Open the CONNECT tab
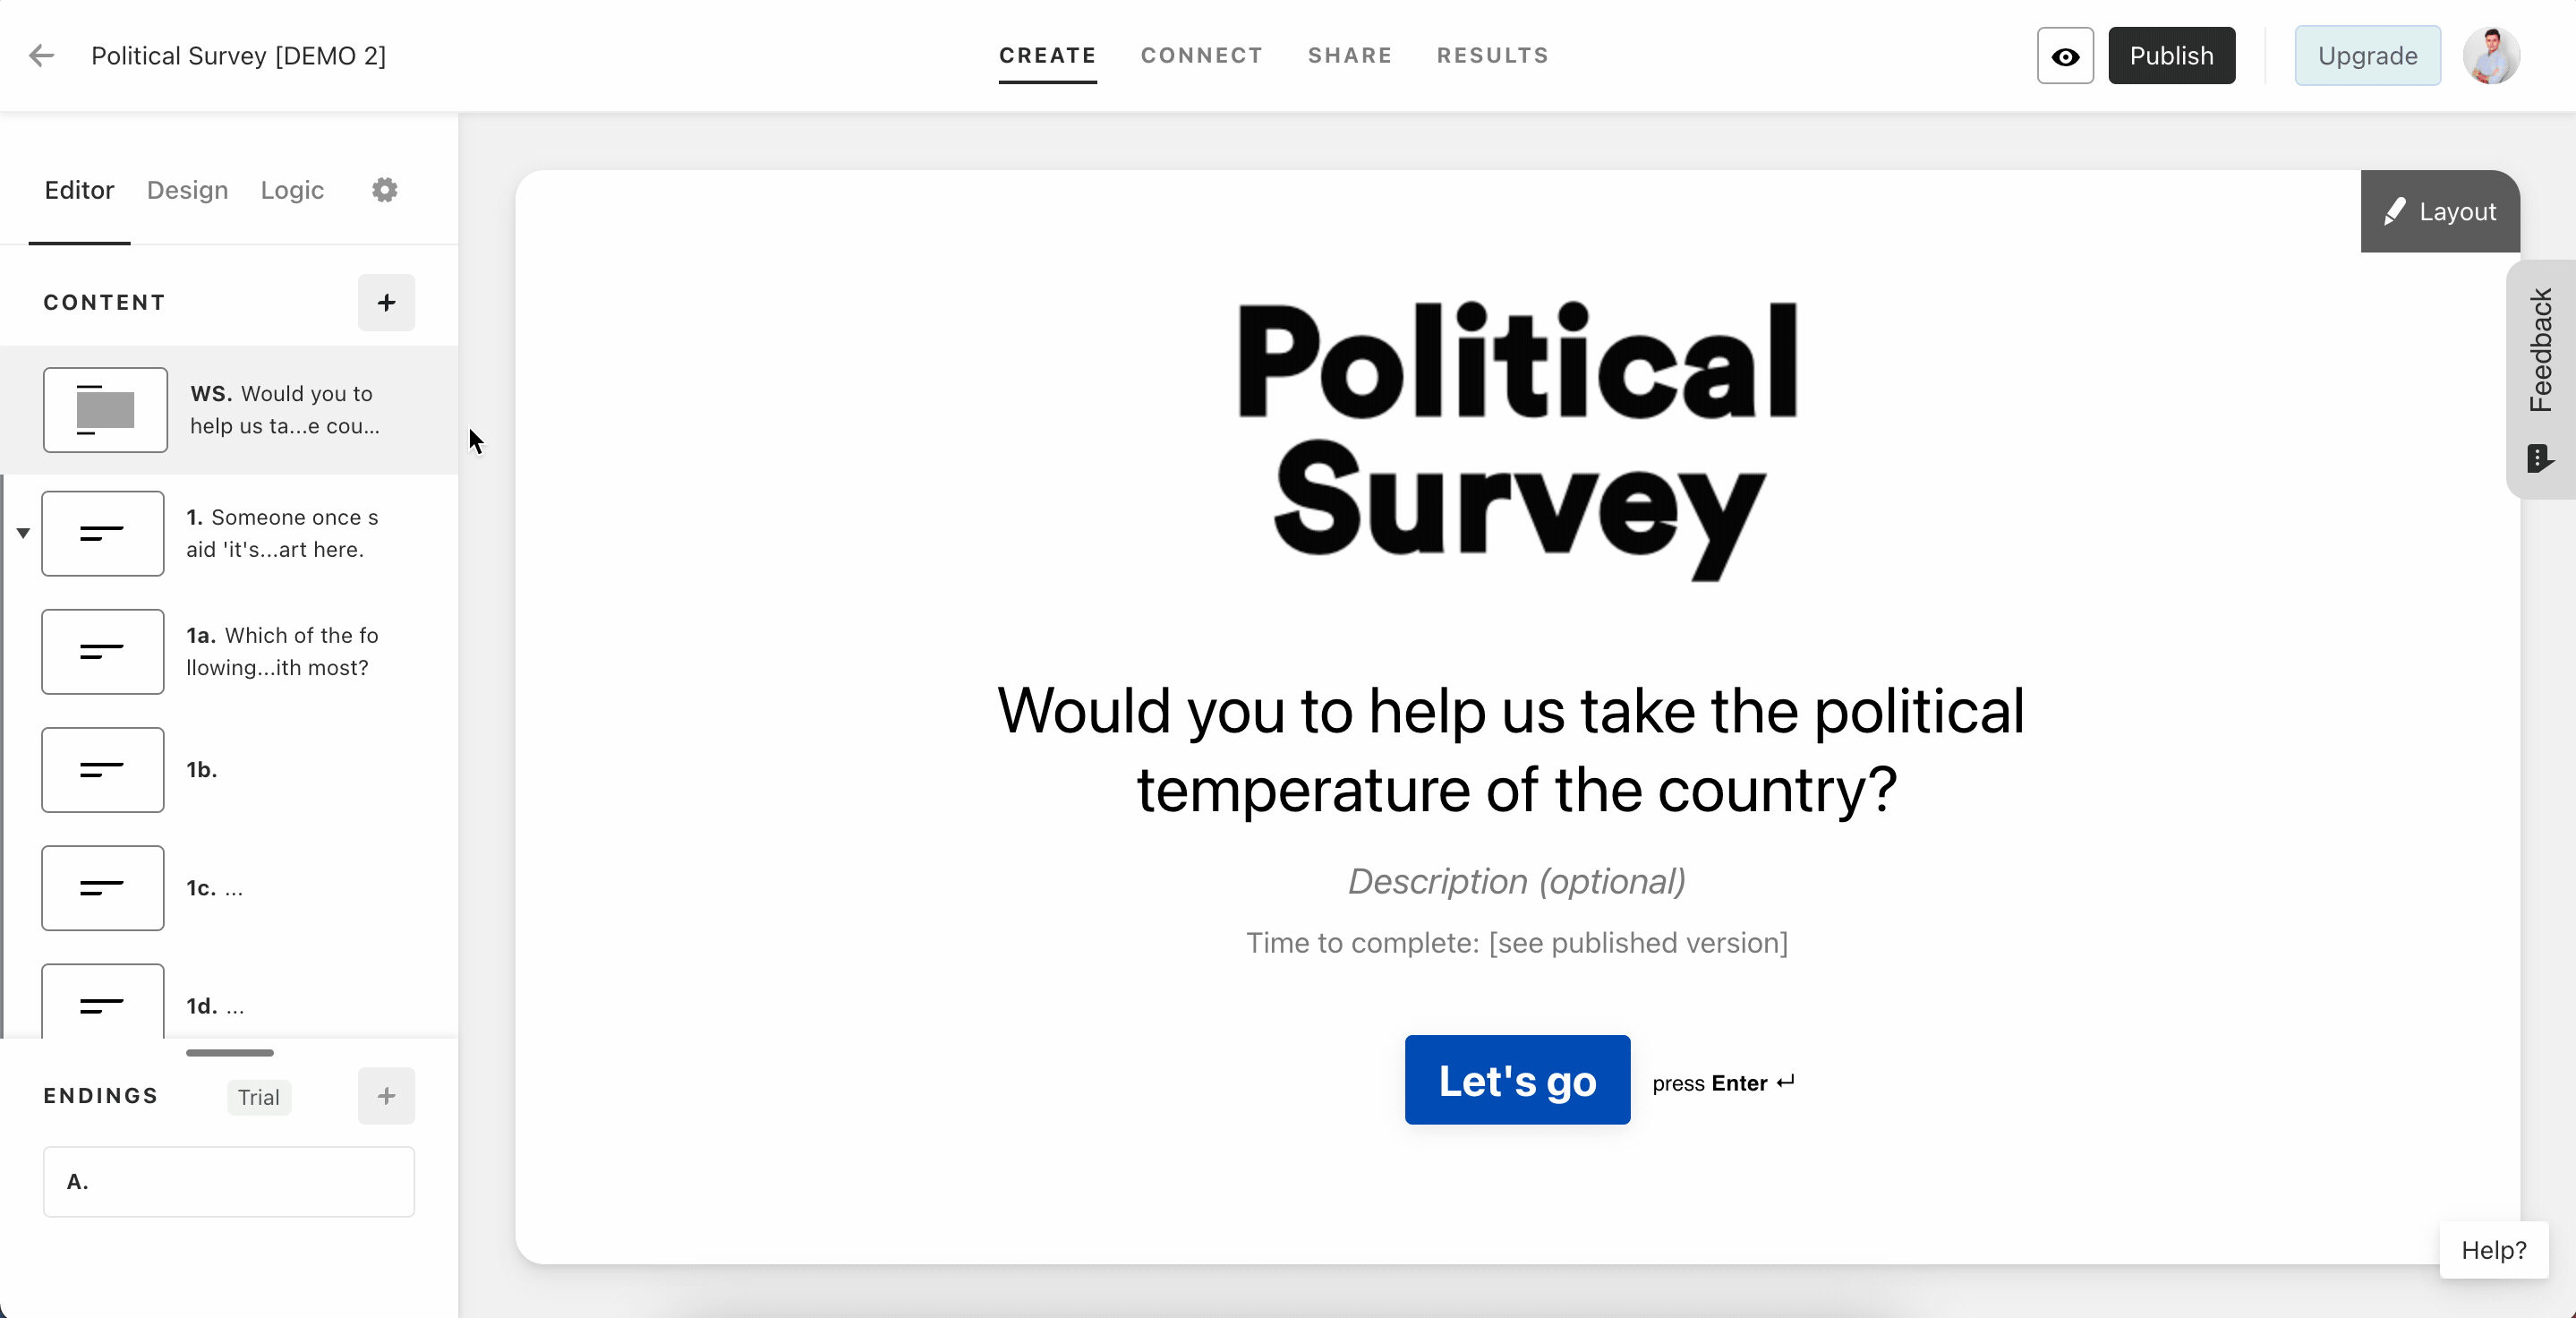This screenshot has width=2576, height=1318. click(x=1202, y=56)
